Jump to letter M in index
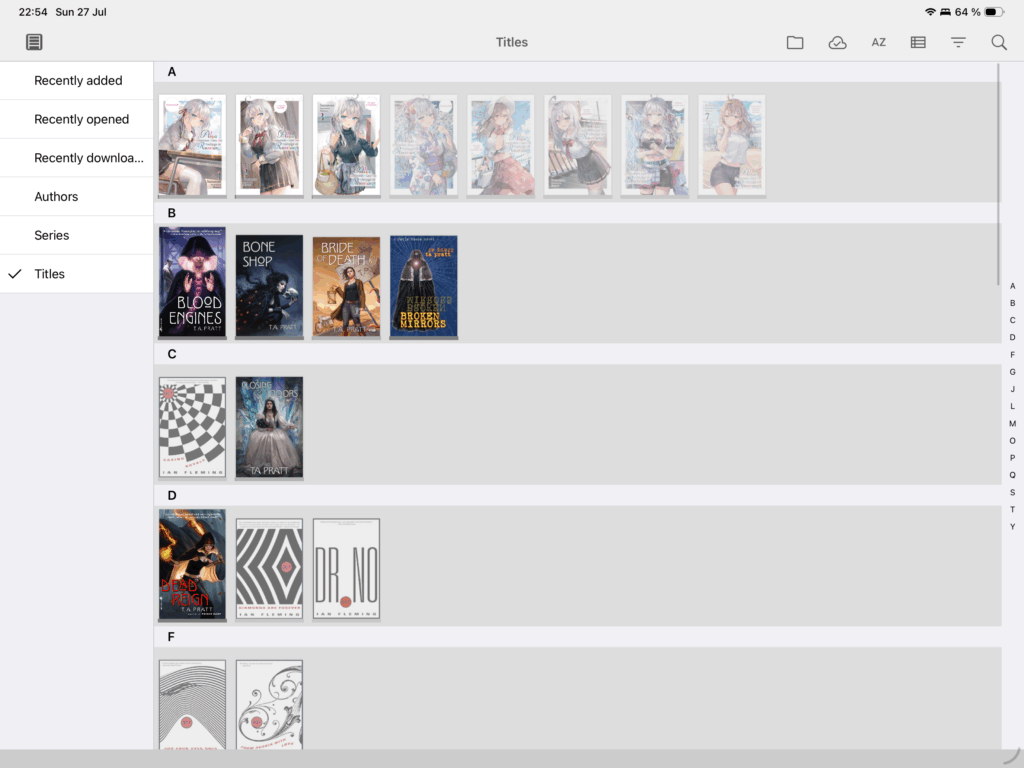The width and height of the screenshot is (1024, 768). (x=1012, y=423)
